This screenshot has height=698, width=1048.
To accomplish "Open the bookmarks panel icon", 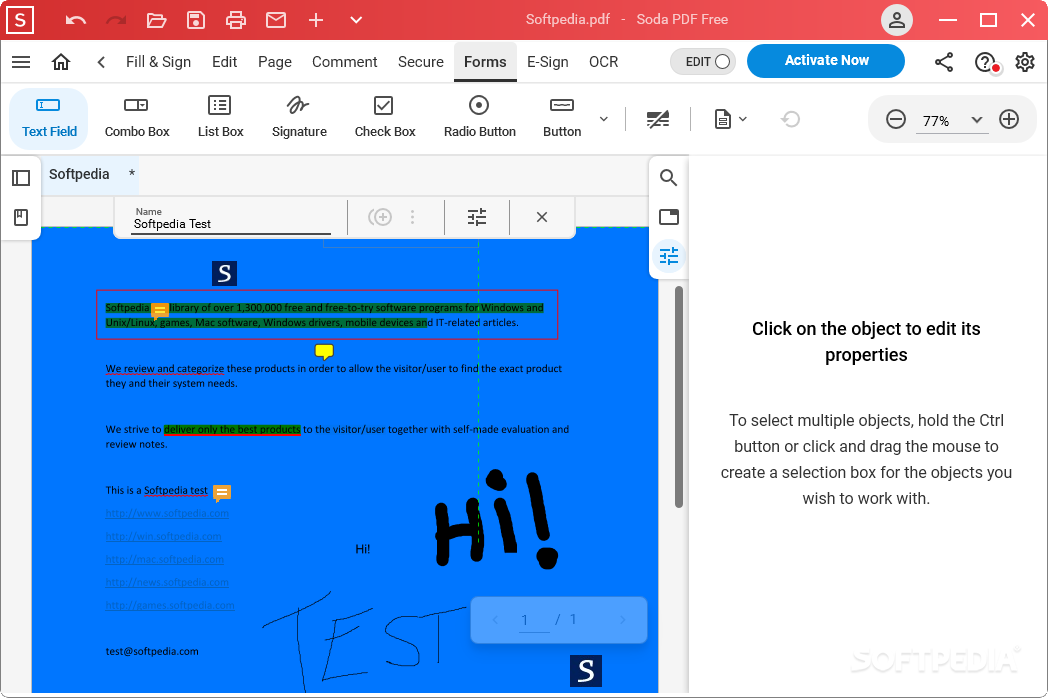I will tap(21, 217).
